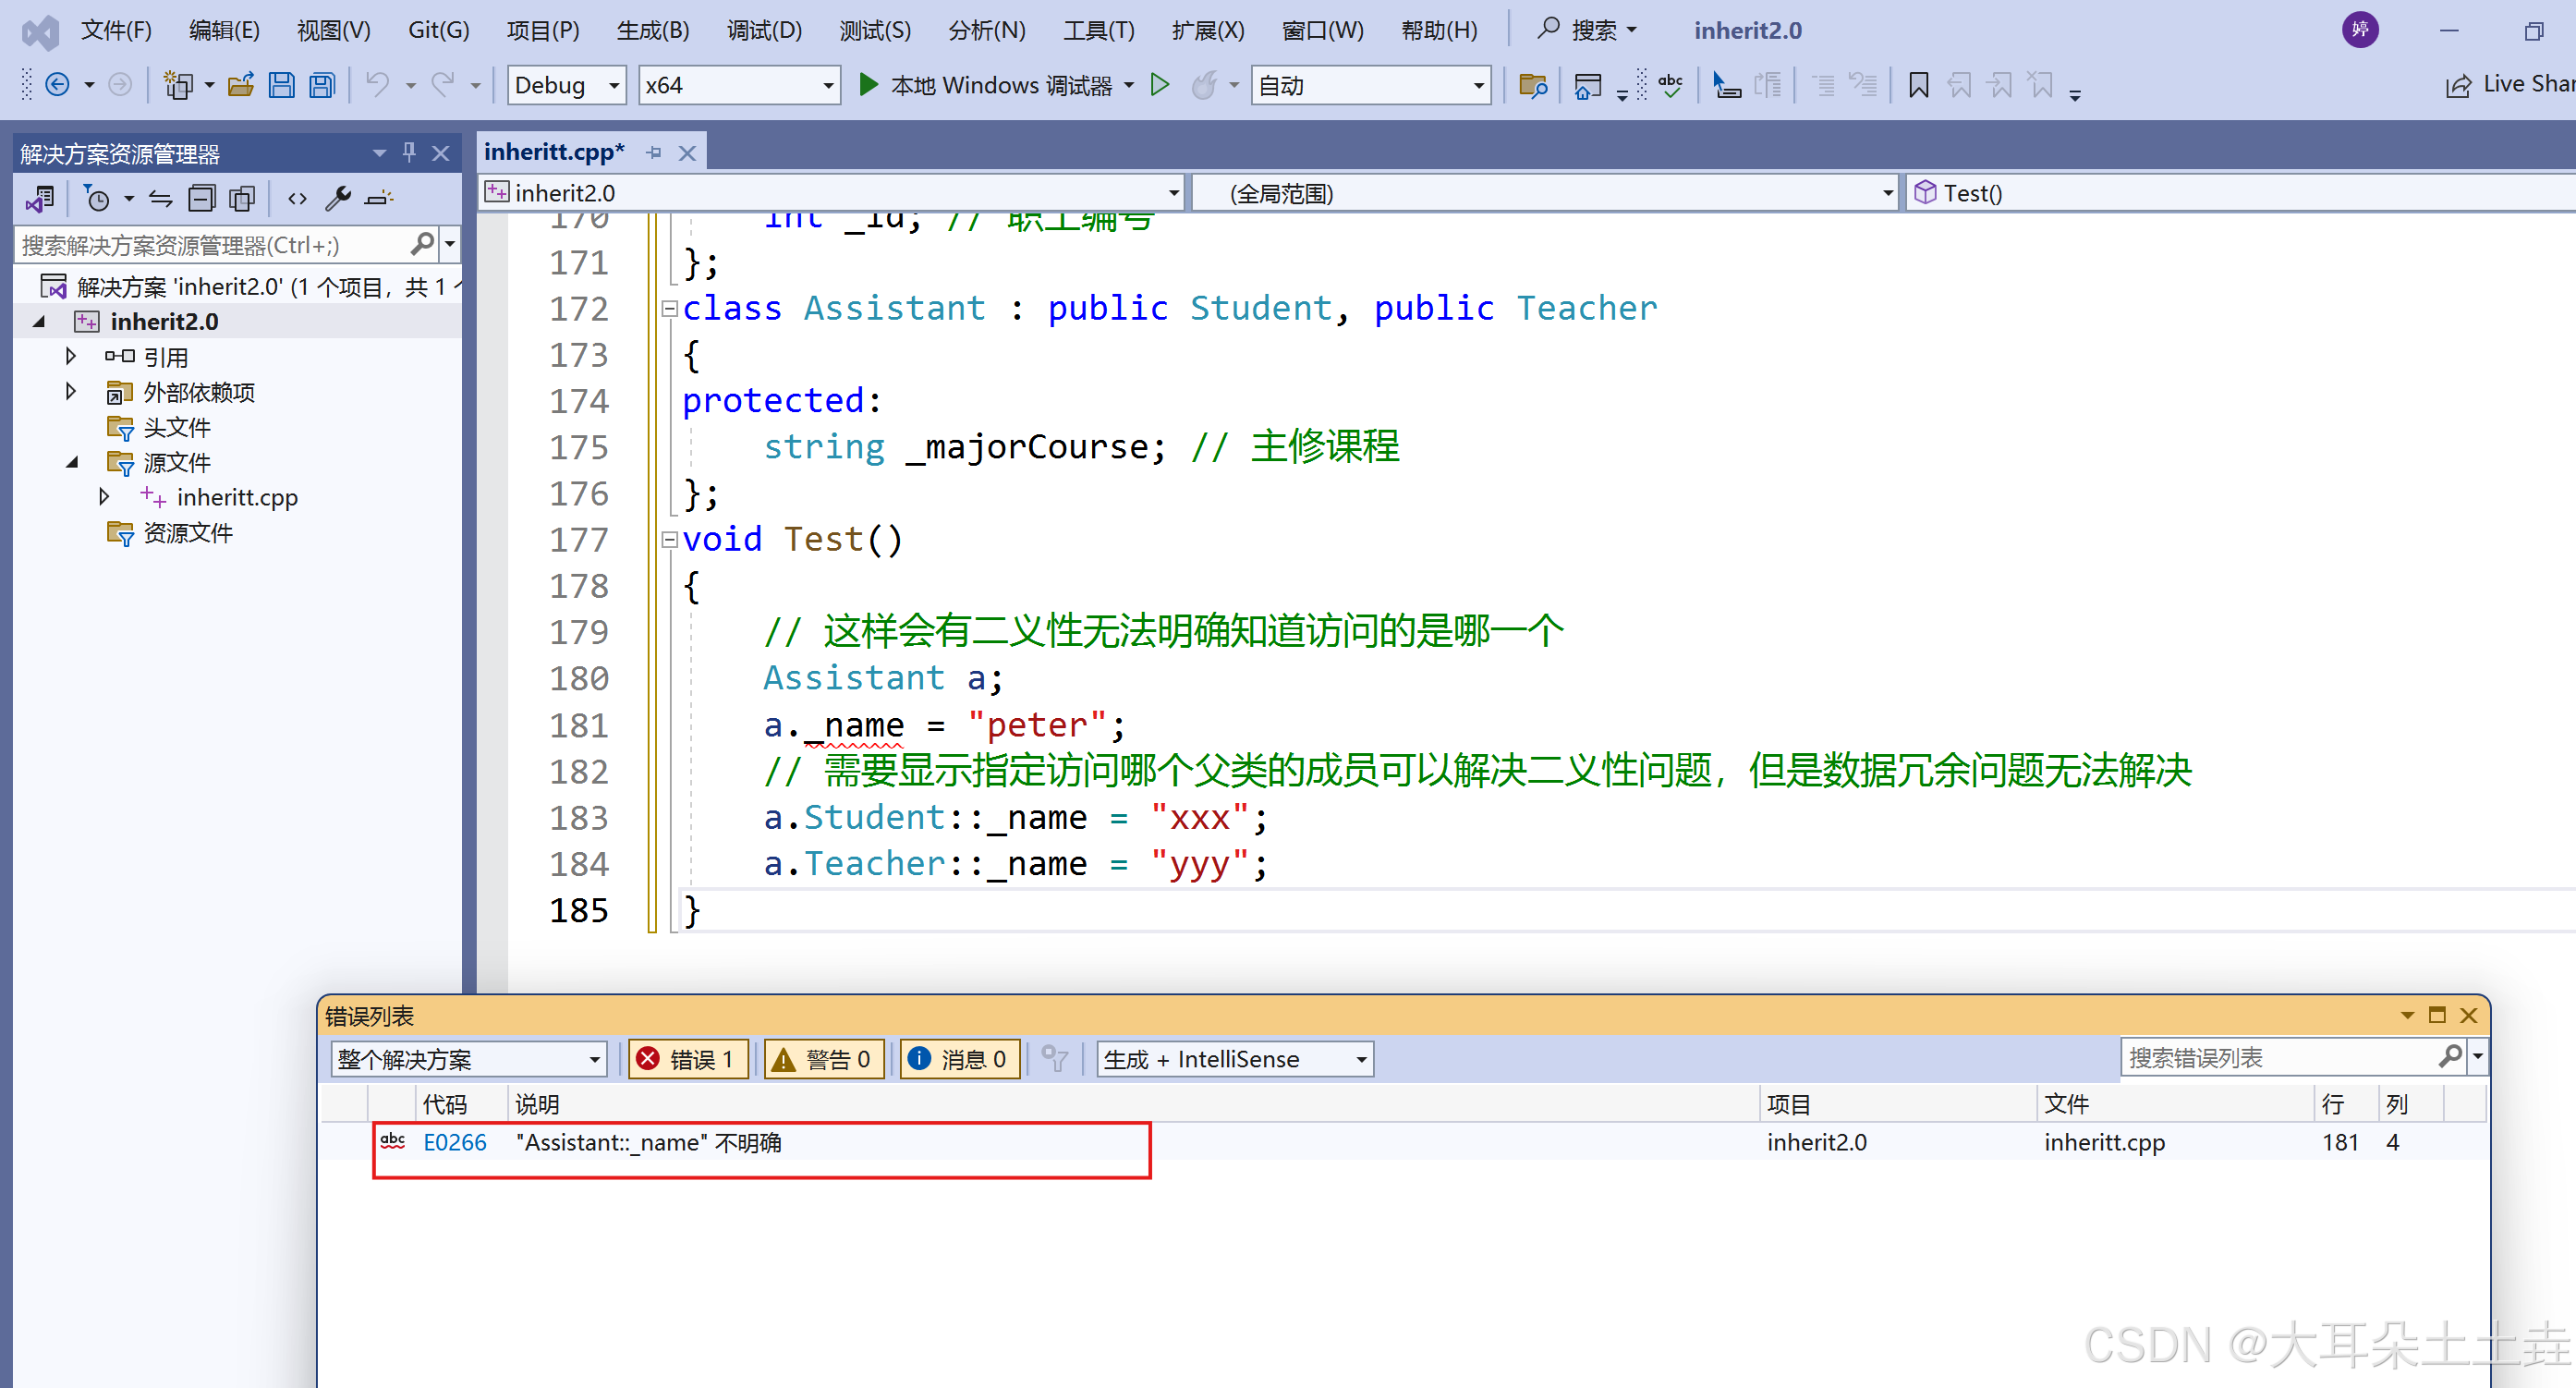Expand the 外部依赖项 tree node
Image resolution: width=2576 pixels, height=1388 pixels.
[70, 391]
